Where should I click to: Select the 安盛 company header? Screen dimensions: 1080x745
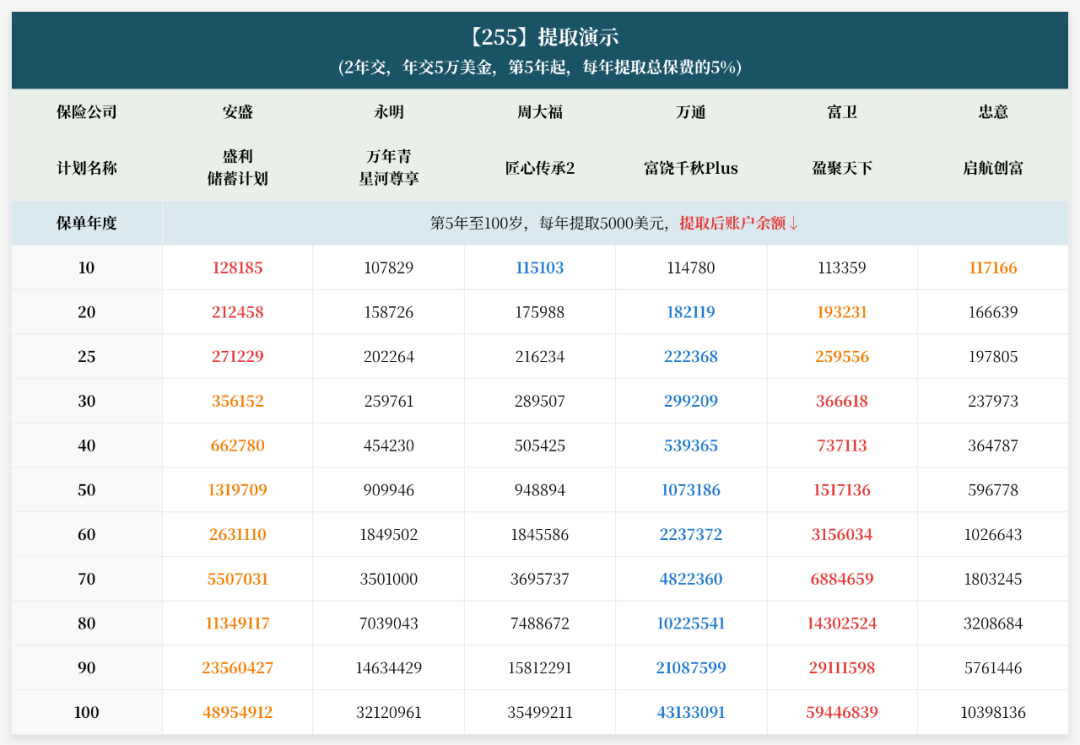tap(238, 112)
